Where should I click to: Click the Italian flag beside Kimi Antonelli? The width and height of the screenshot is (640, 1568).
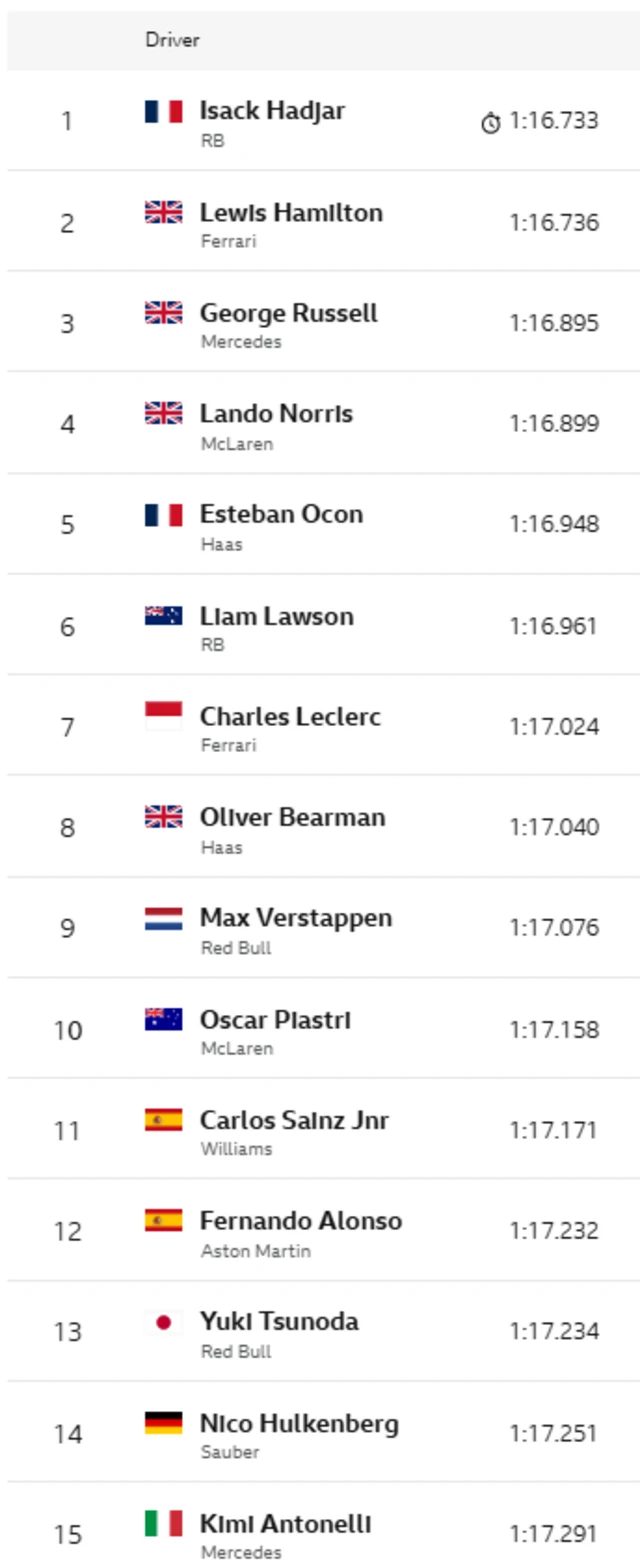click(163, 1523)
